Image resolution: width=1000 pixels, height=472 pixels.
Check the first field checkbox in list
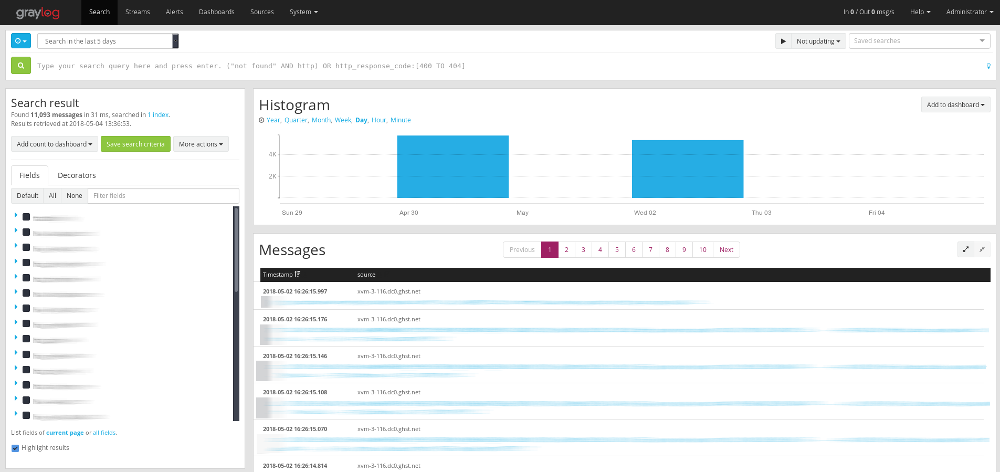26,216
